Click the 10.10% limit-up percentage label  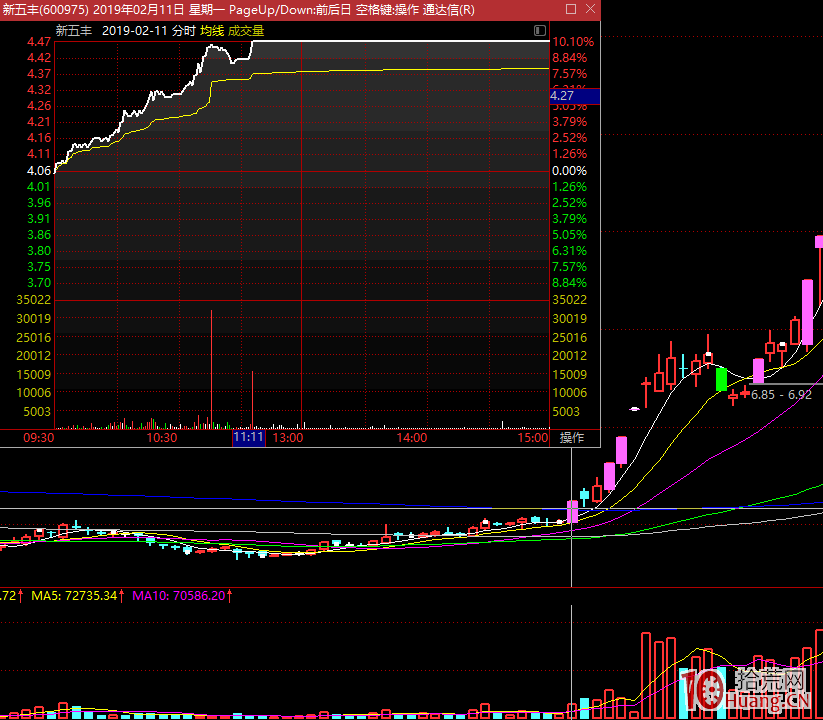573,42
